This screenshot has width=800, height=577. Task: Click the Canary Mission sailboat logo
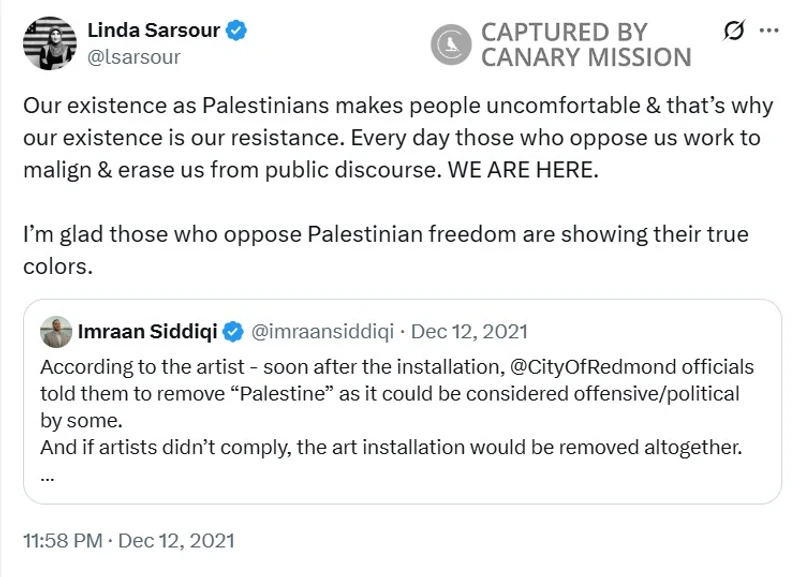pos(449,44)
